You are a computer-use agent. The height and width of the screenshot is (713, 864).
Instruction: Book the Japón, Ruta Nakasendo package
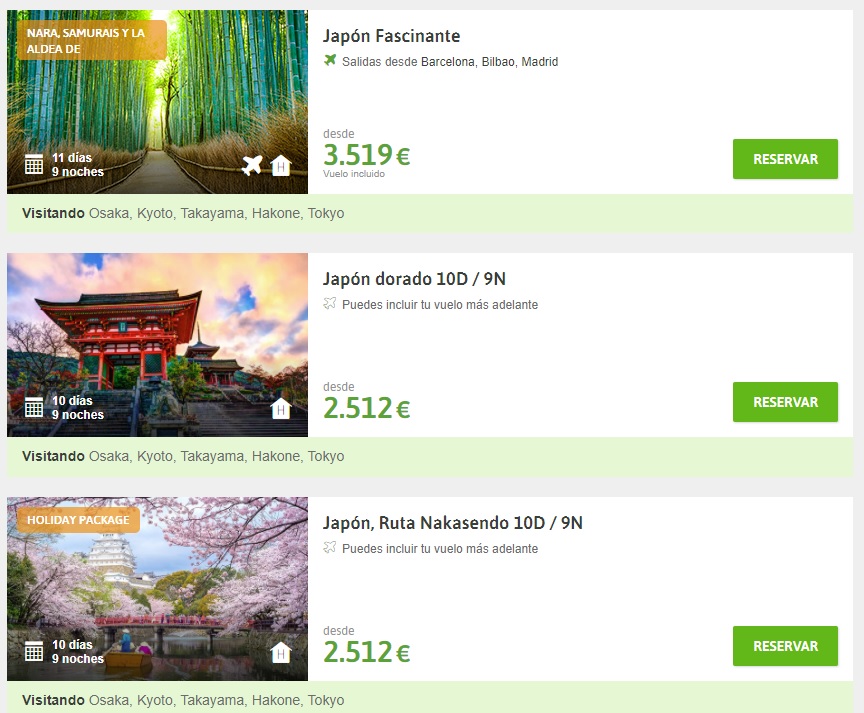point(785,646)
